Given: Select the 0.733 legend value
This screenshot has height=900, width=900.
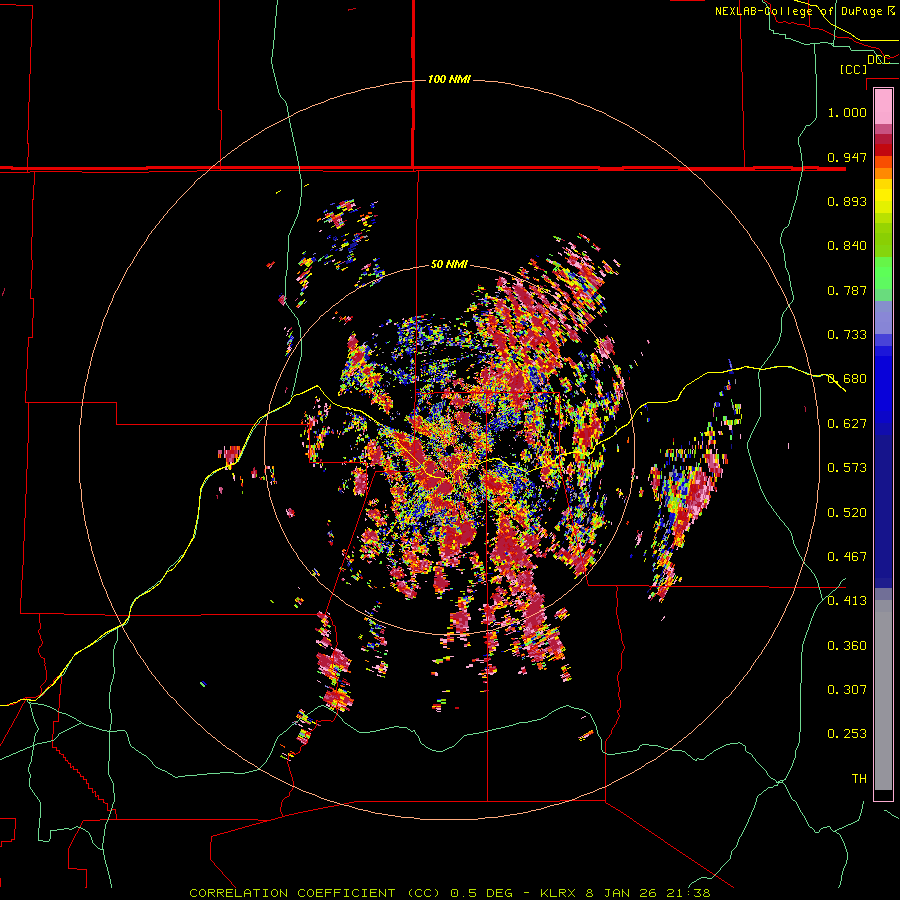Looking at the screenshot, I should (x=847, y=335).
